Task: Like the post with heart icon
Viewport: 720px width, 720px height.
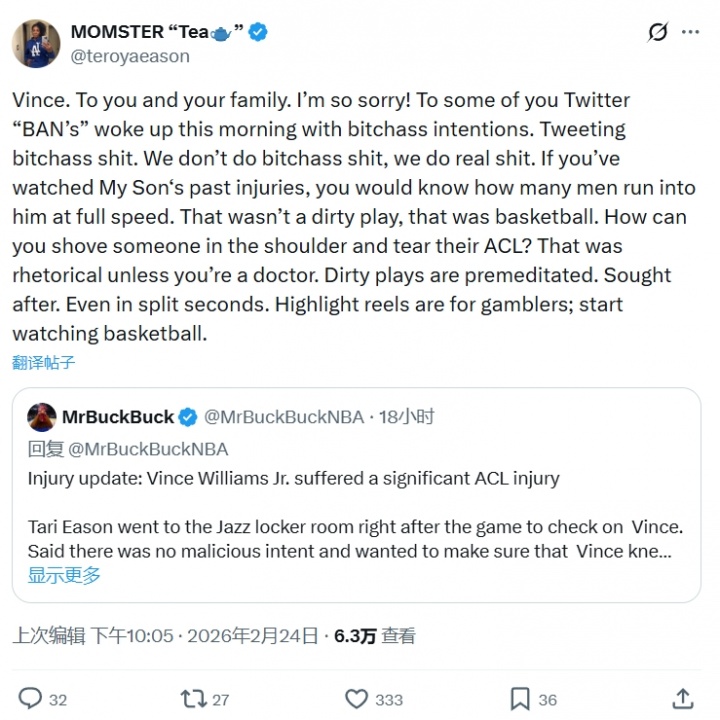Action: (x=356, y=698)
